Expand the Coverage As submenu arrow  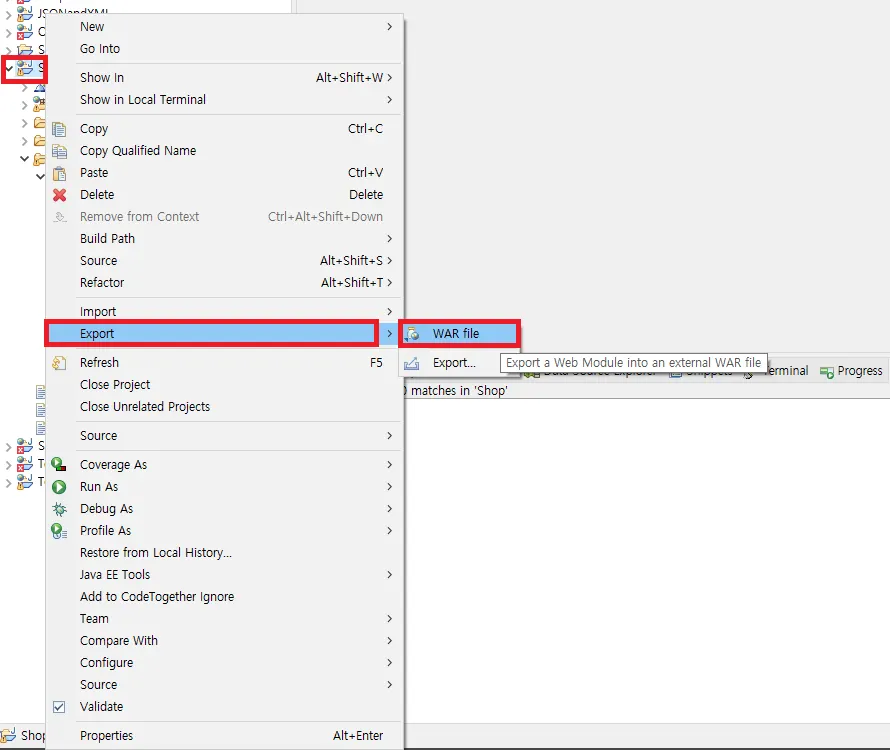point(389,465)
